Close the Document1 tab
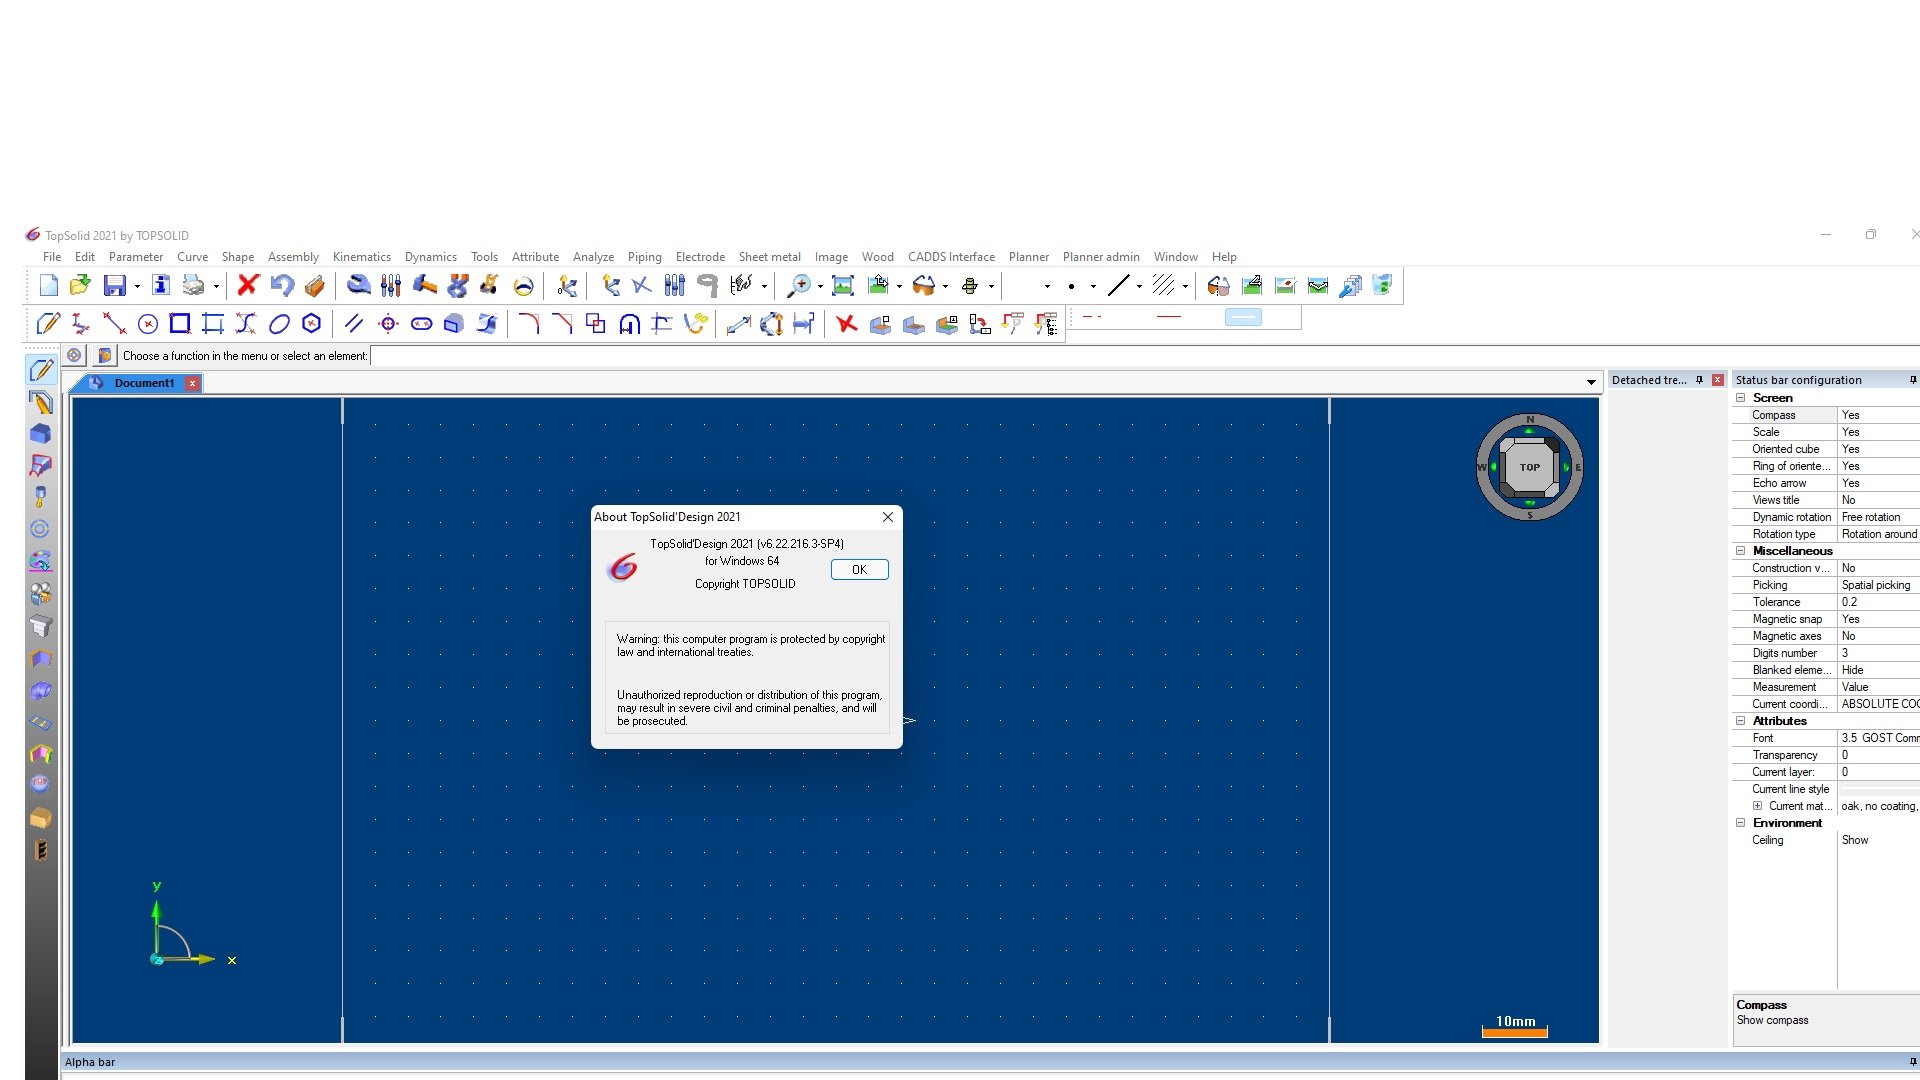This screenshot has height=1080, width=1920. (192, 383)
